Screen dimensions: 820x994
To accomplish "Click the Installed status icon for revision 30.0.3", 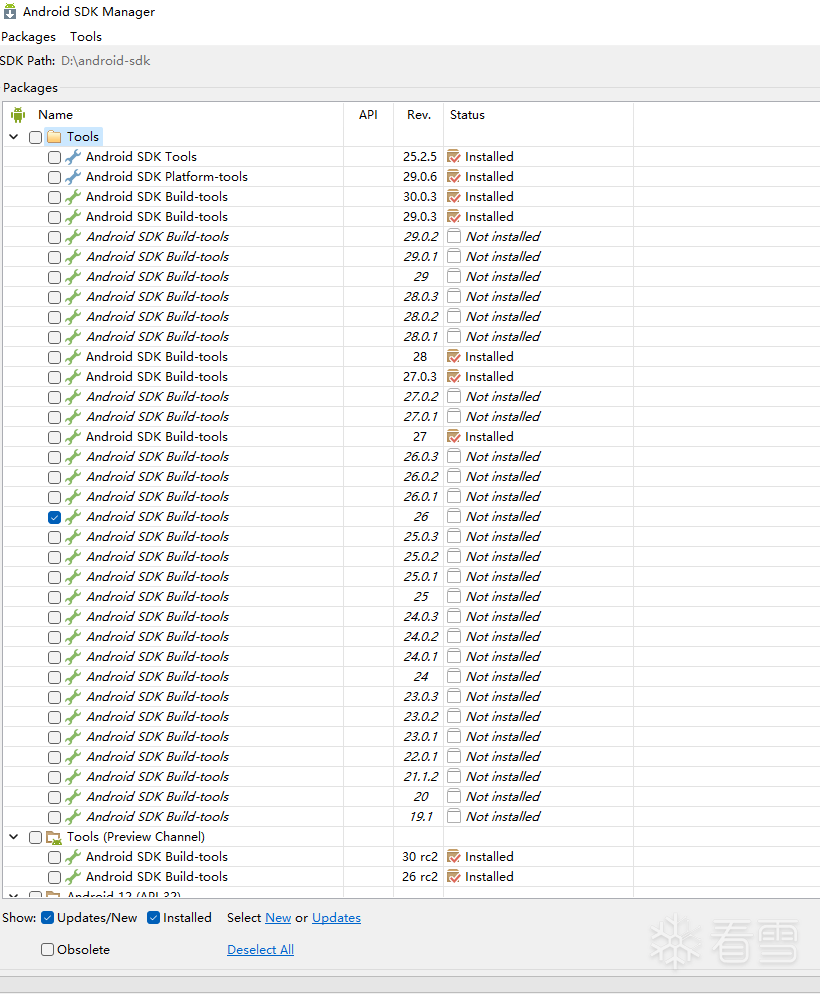I will pos(454,197).
